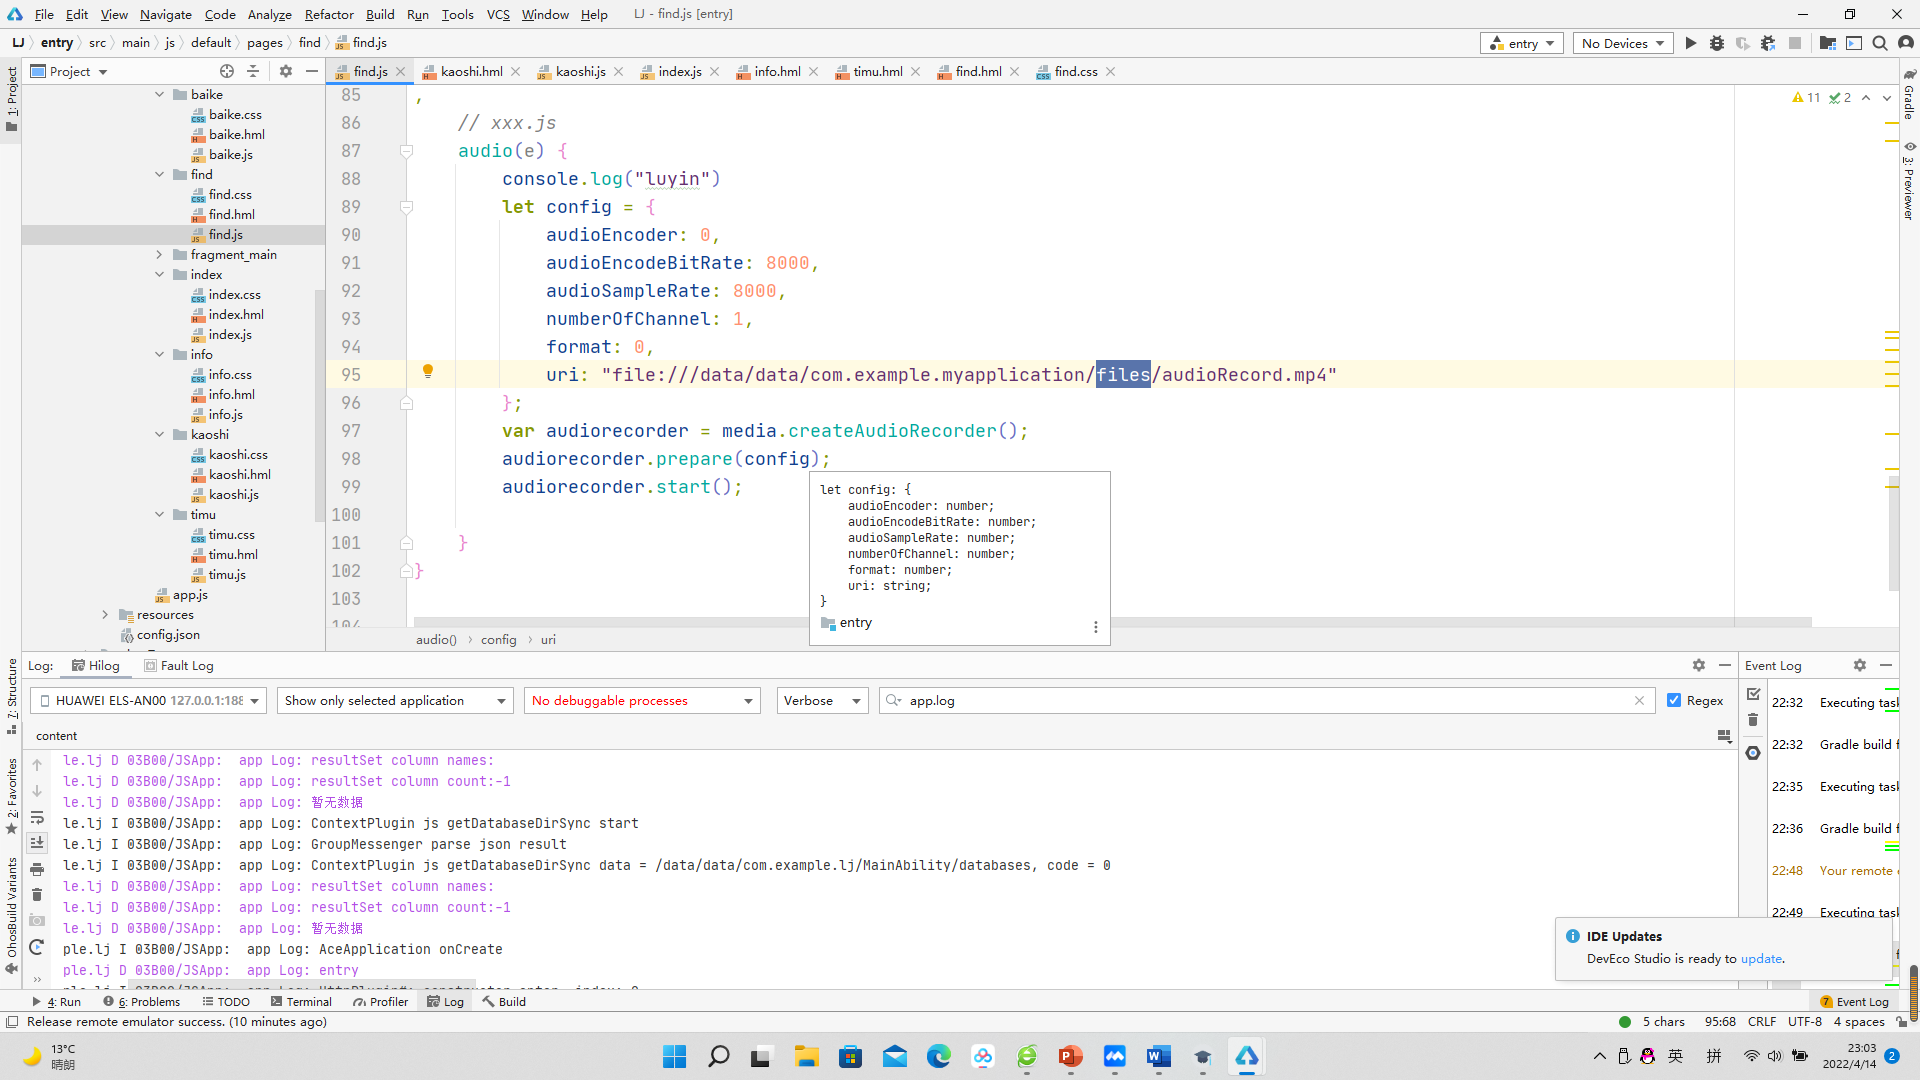The width and height of the screenshot is (1920, 1080).
Task: Switch to Fault Log tab
Action: click(x=178, y=666)
